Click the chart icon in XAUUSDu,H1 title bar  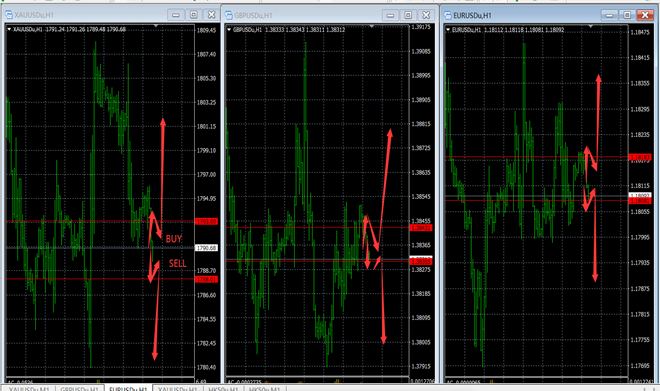point(8,15)
